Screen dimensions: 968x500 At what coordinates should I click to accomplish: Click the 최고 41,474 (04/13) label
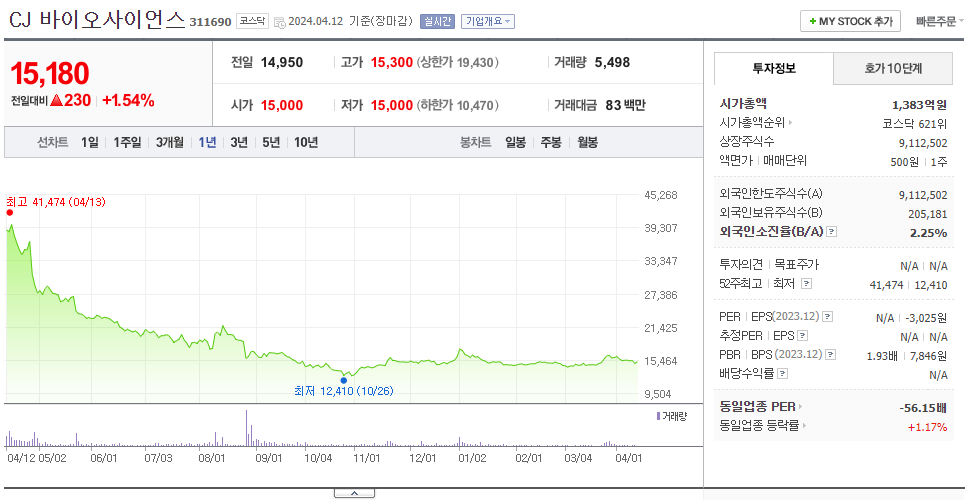tap(56, 202)
